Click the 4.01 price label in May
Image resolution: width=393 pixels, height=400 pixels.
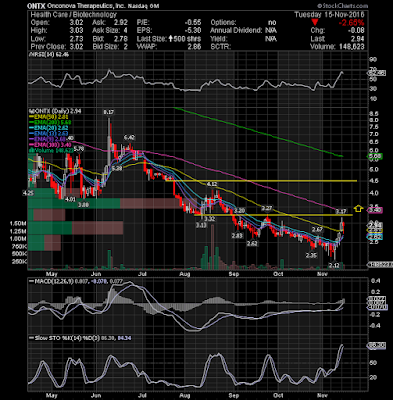click(x=70, y=199)
